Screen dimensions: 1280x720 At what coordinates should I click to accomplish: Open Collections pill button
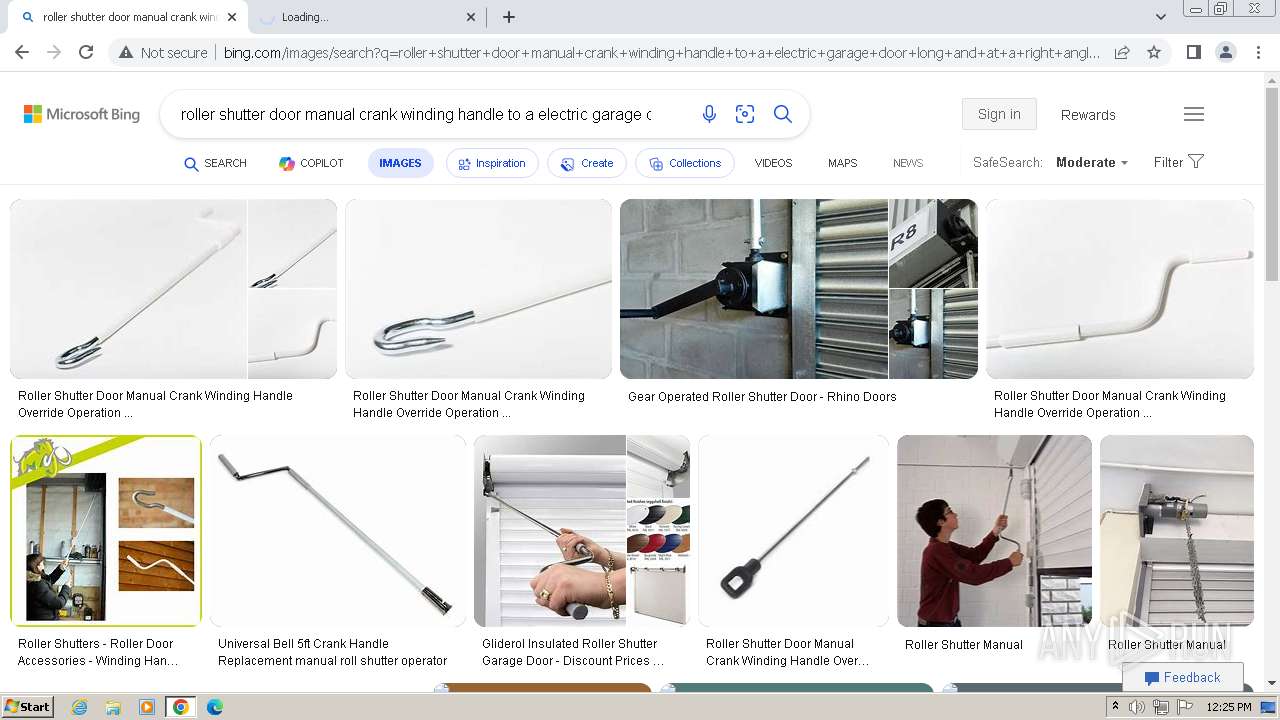tap(685, 163)
